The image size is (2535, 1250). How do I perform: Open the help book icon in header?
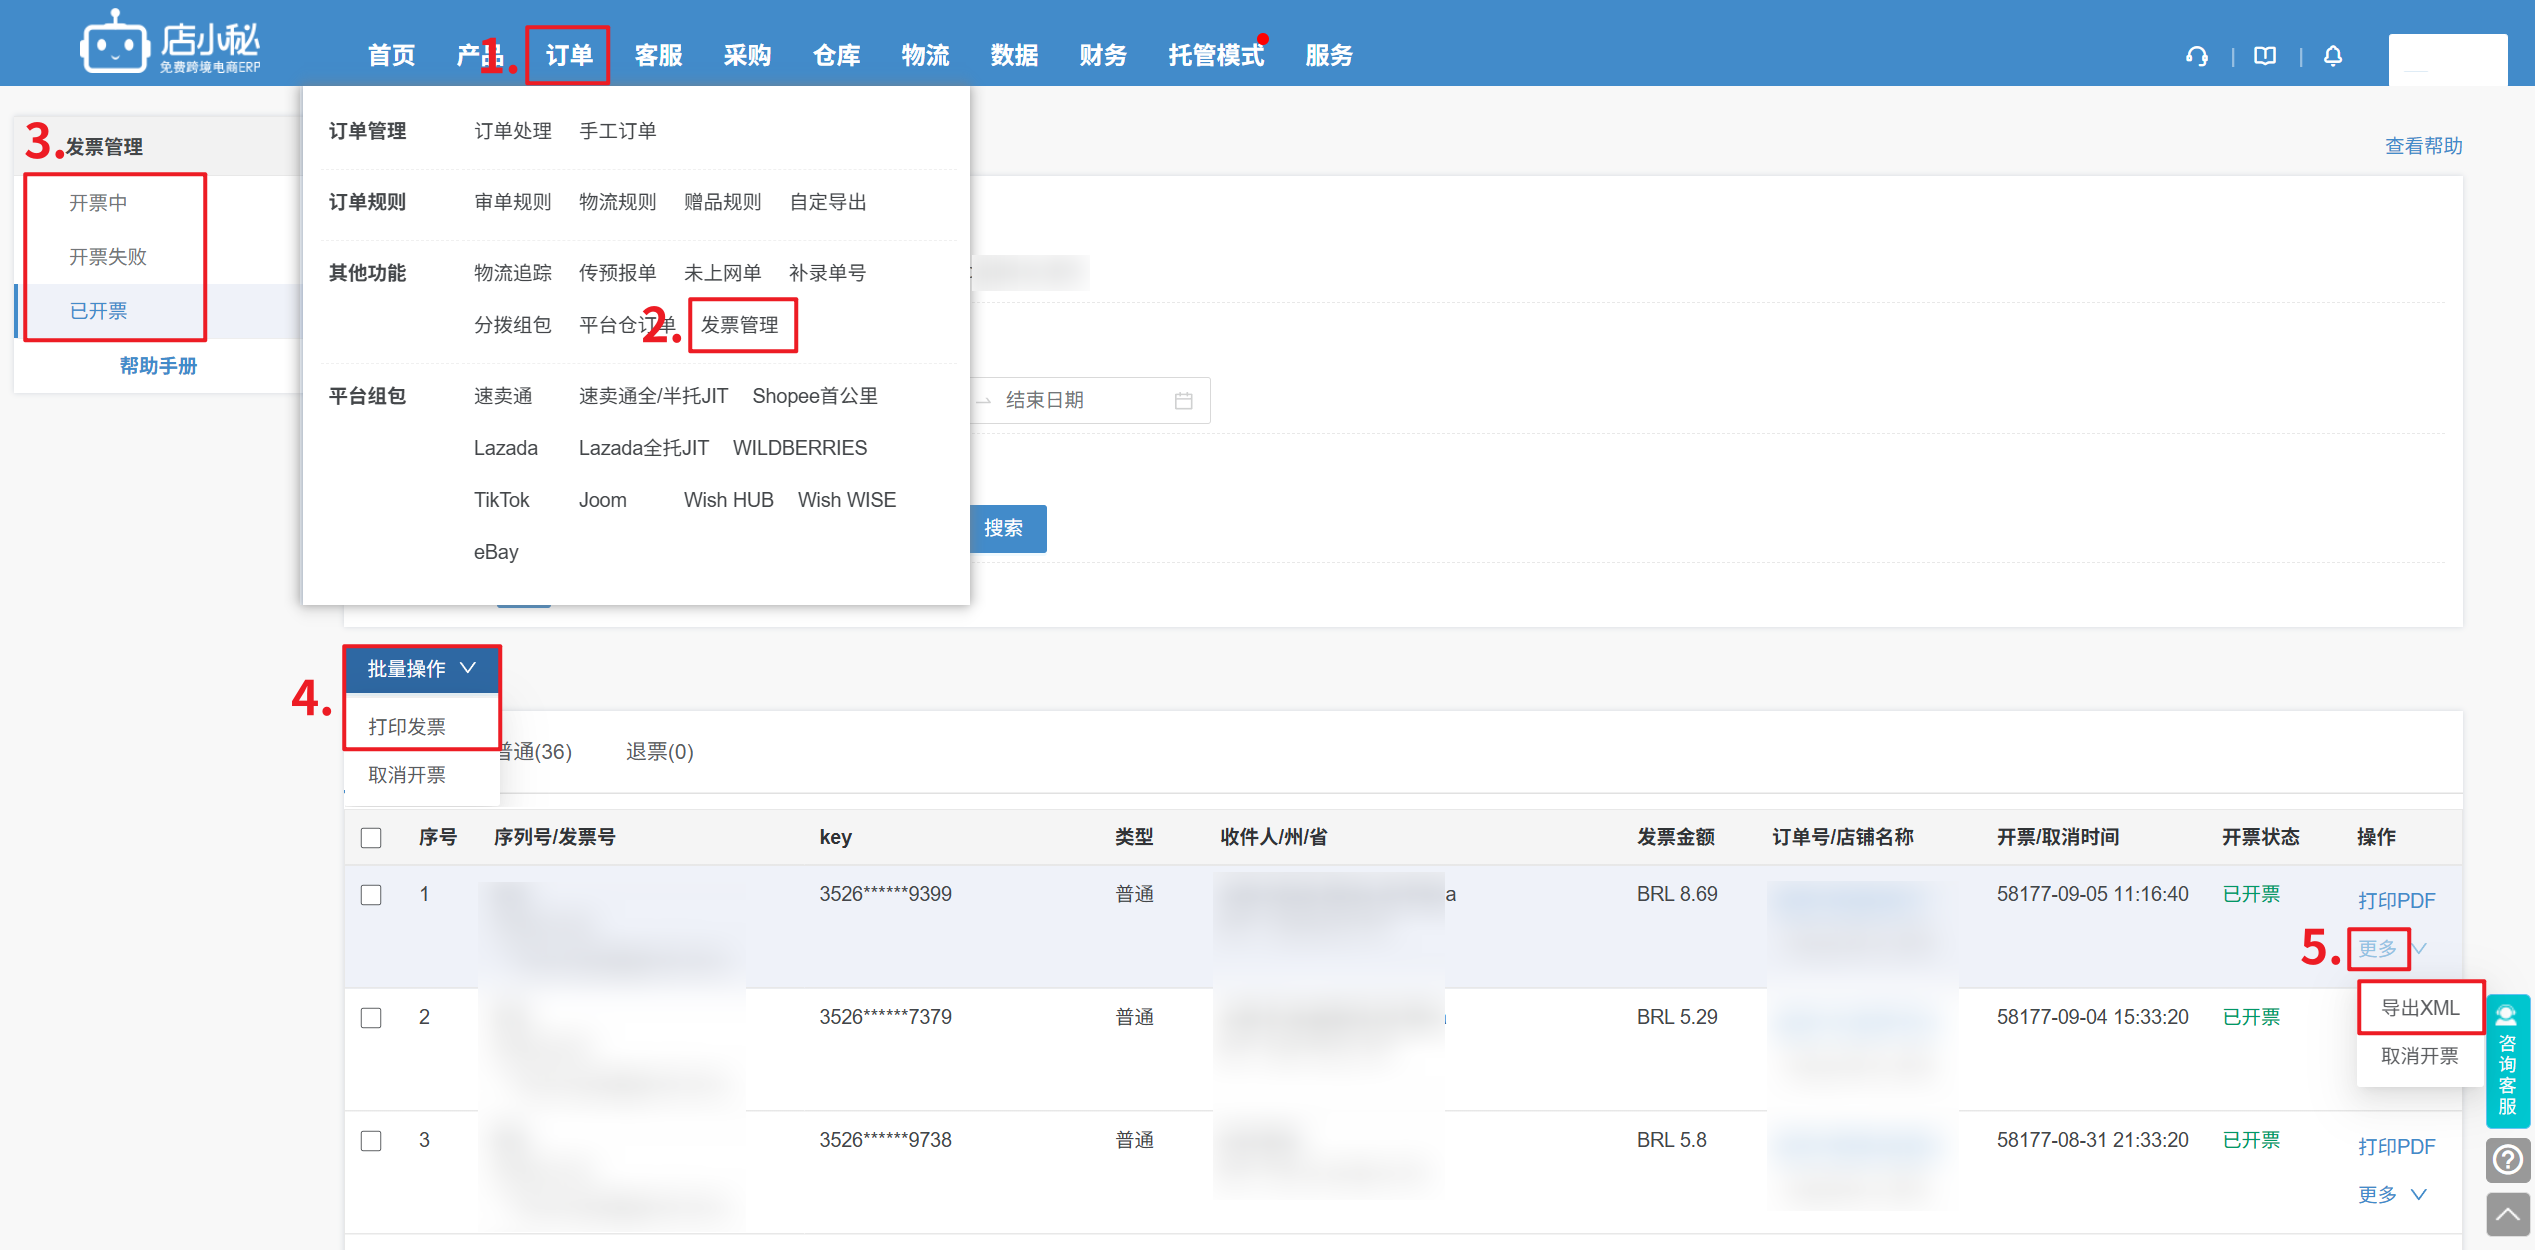[x=2265, y=56]
